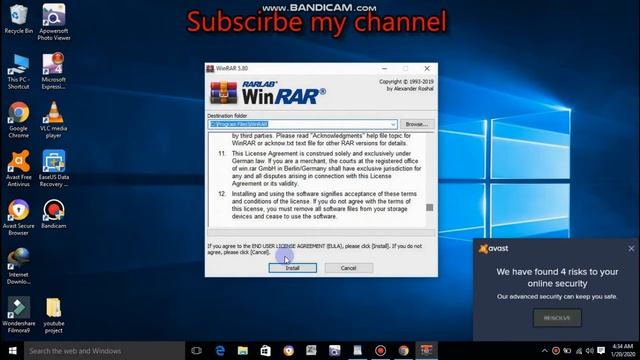
Task: Open the Microsoft Store taskbar icon
Action: 266,351
